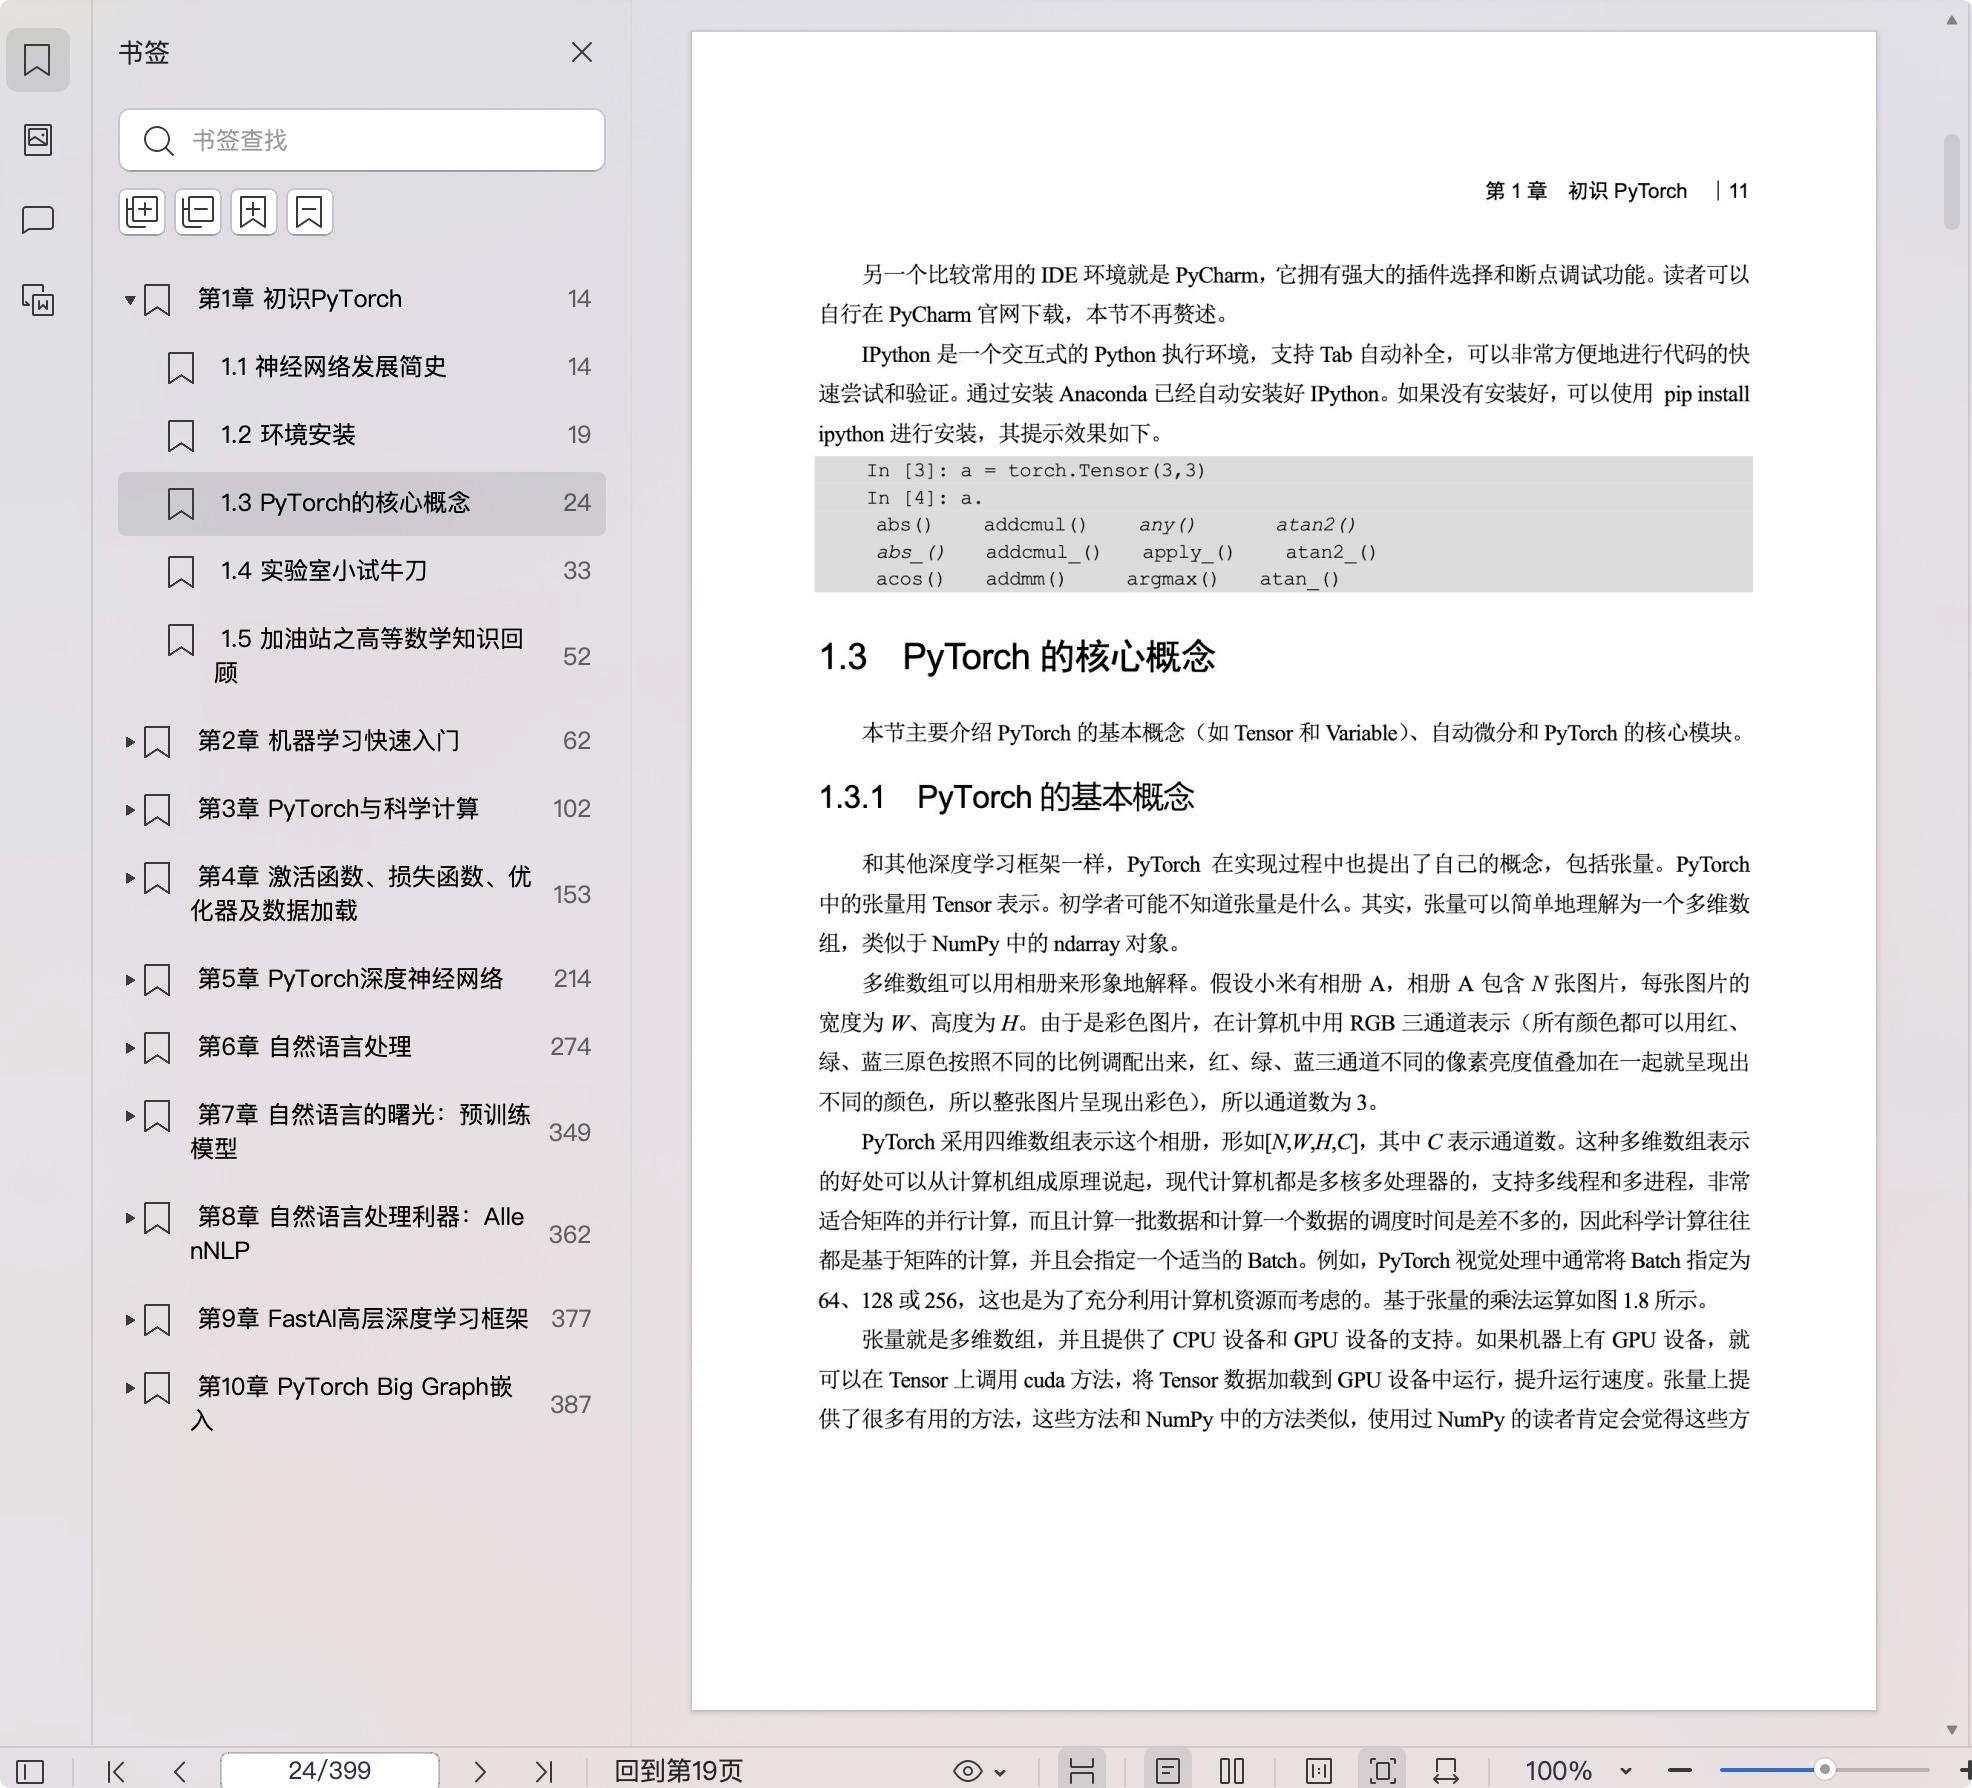Click the bookmark icon beside 第2章

(x=157, y=742)
